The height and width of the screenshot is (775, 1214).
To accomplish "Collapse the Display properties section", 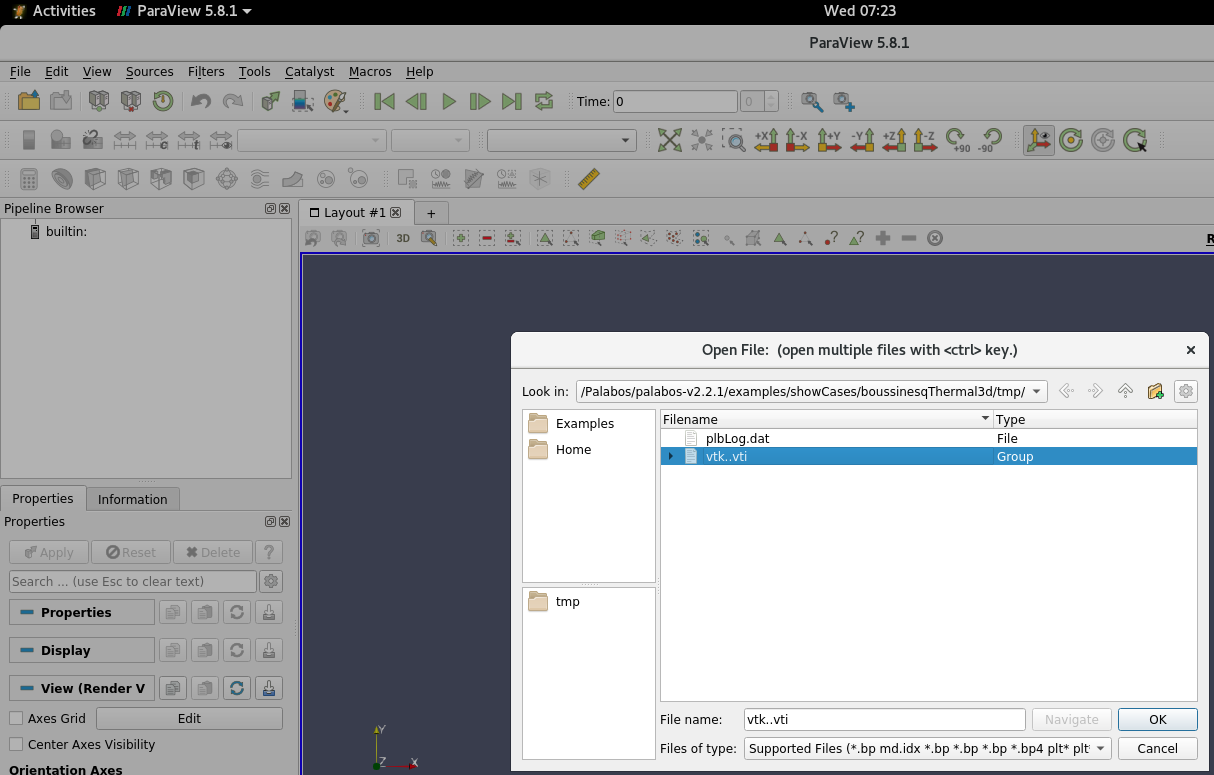I will click(x=82, y=650).
